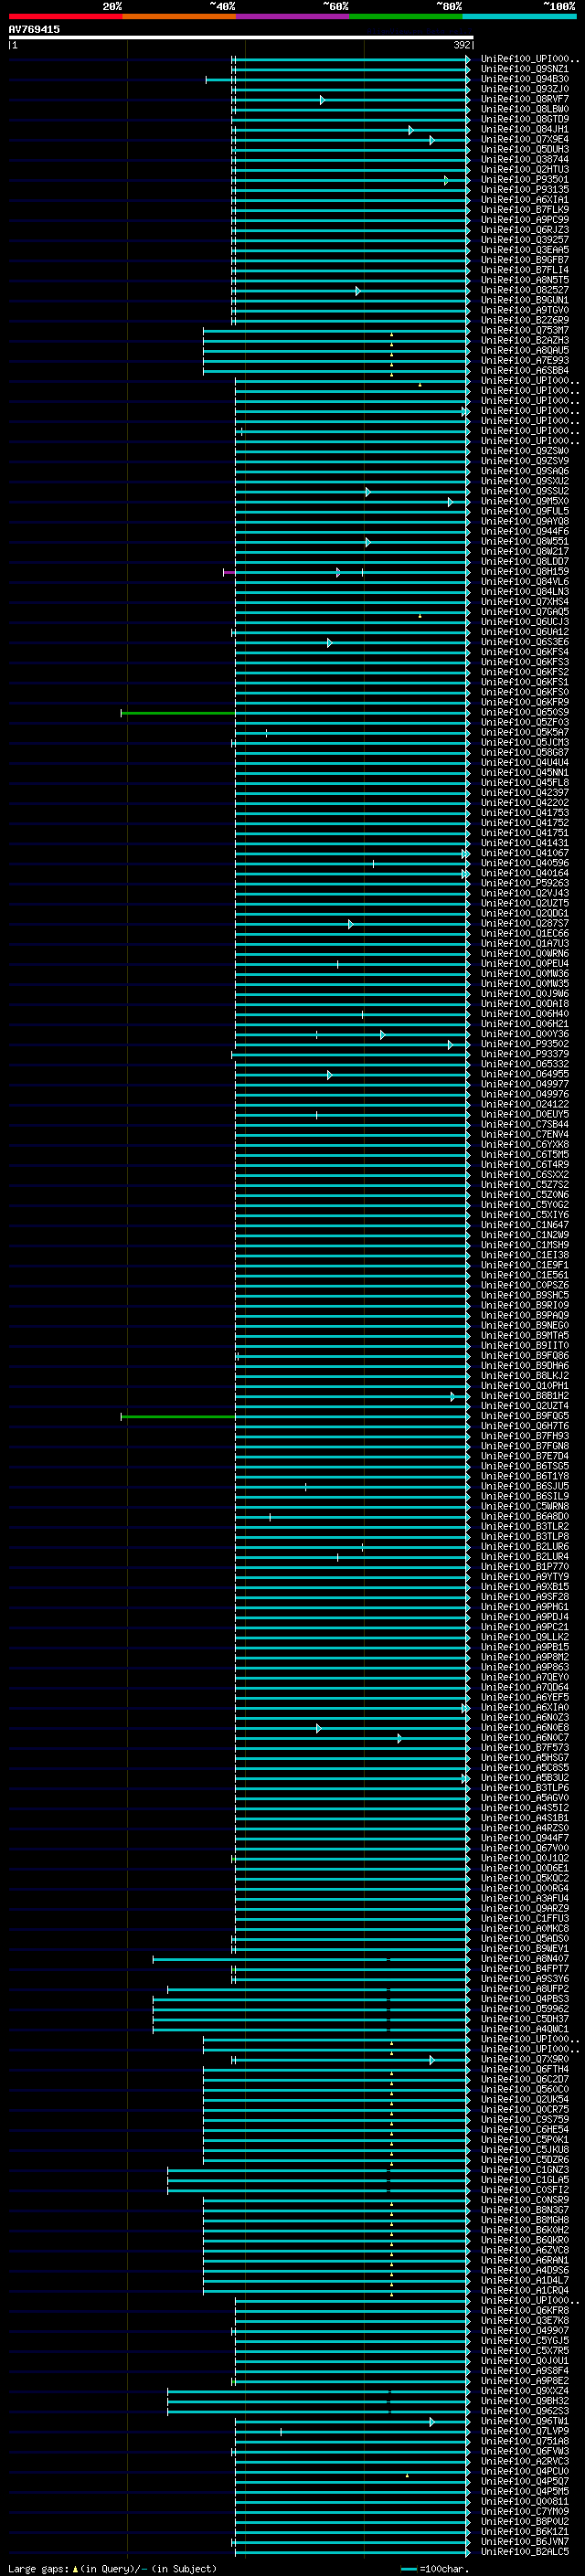Select hit label UniRef100_C5DH37

[x=524, y=2019]
